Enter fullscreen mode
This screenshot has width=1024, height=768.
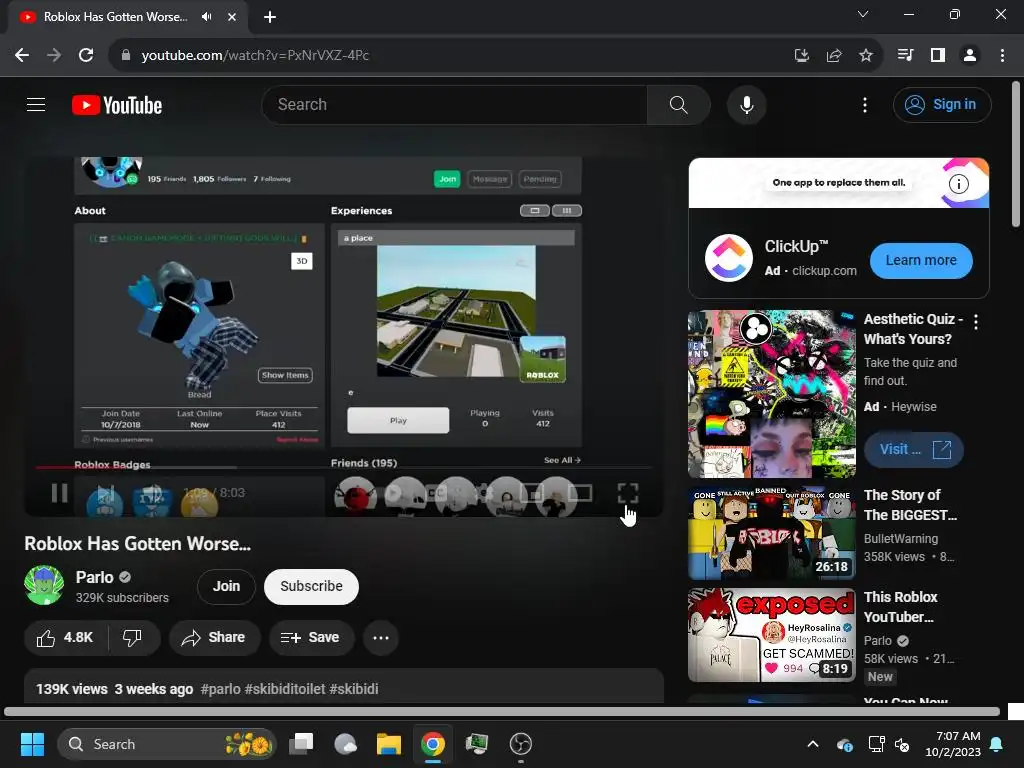point(628,493)
